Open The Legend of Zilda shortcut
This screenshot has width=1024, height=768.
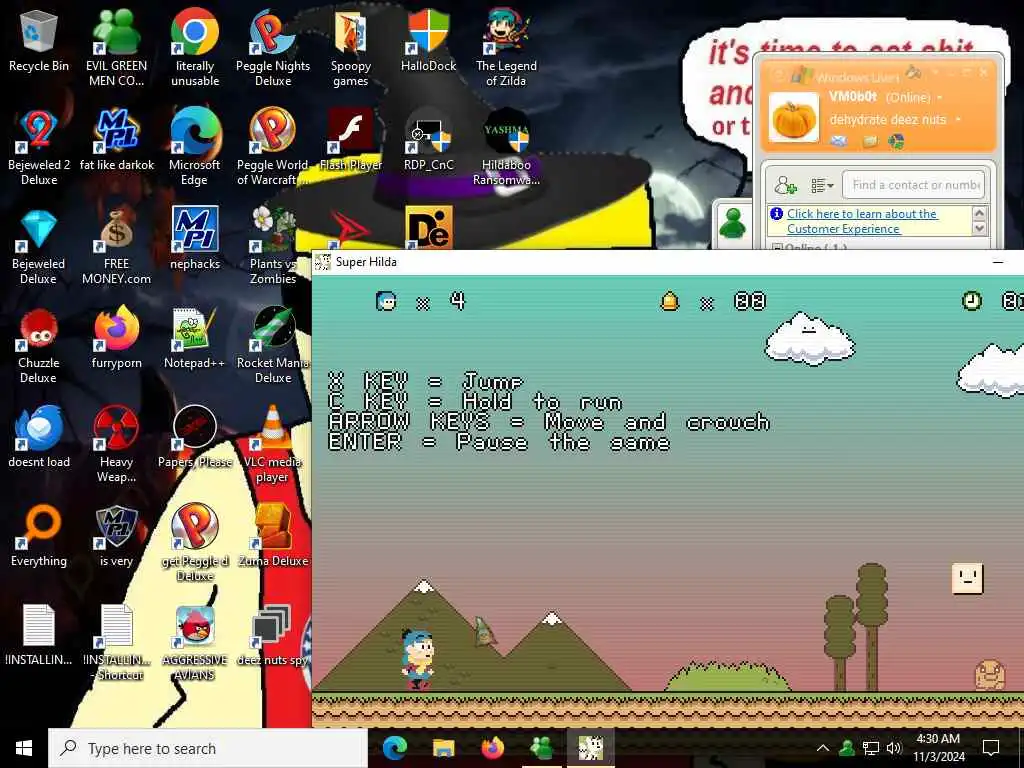[506, 47]
